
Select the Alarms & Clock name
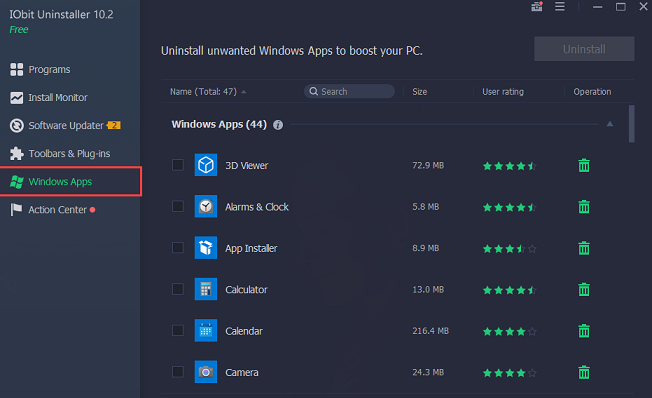pos(257,207)
